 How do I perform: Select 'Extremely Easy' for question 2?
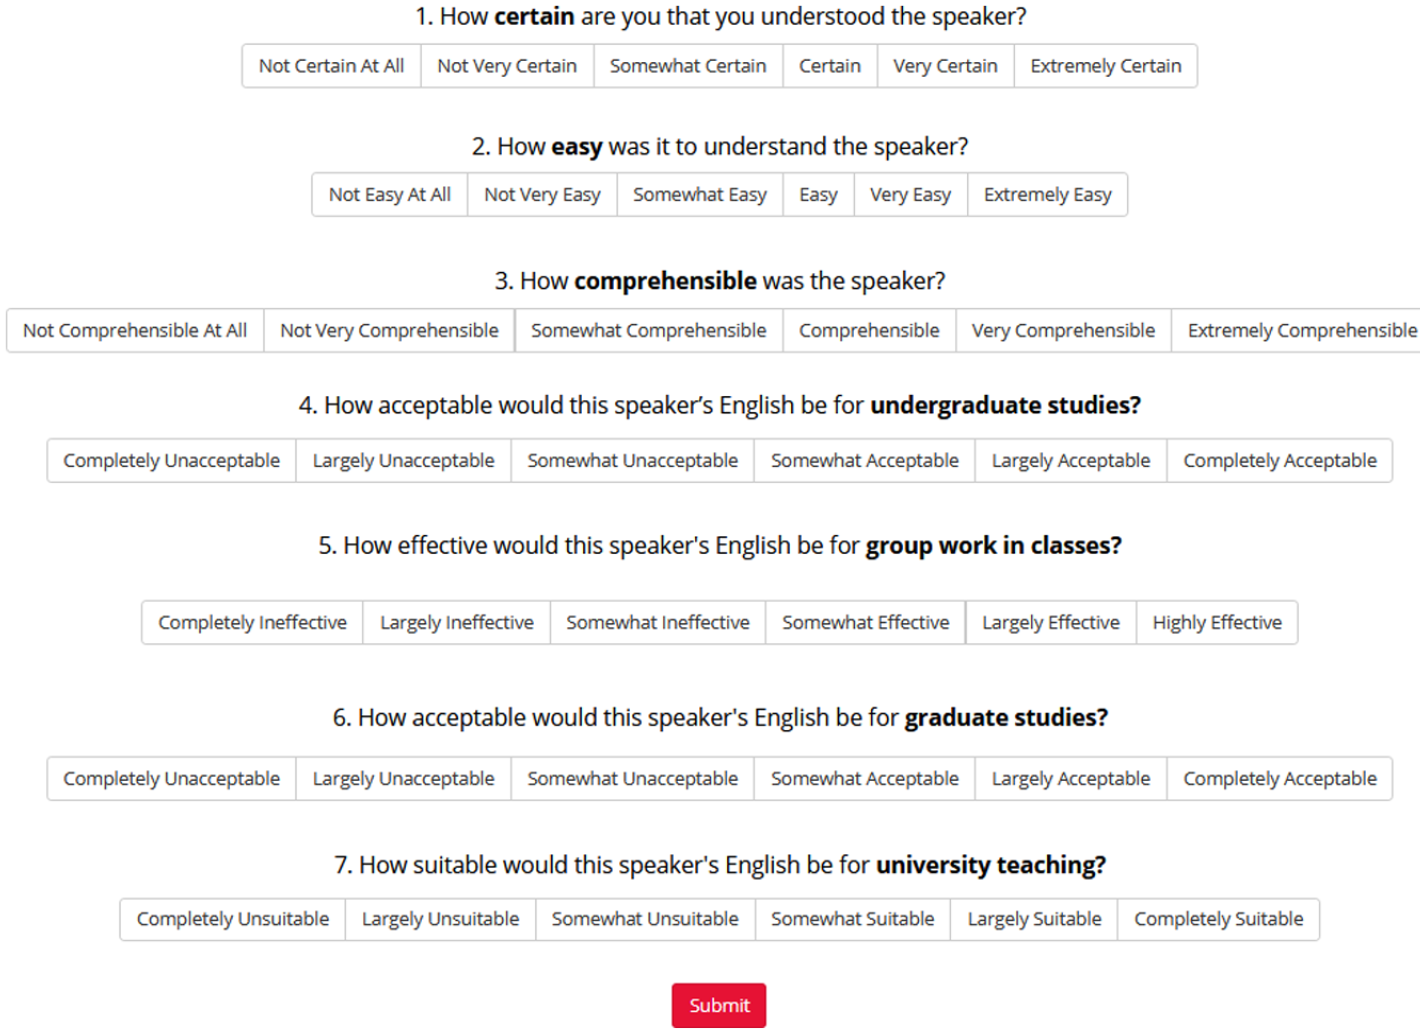click(x=1047, y=195)
